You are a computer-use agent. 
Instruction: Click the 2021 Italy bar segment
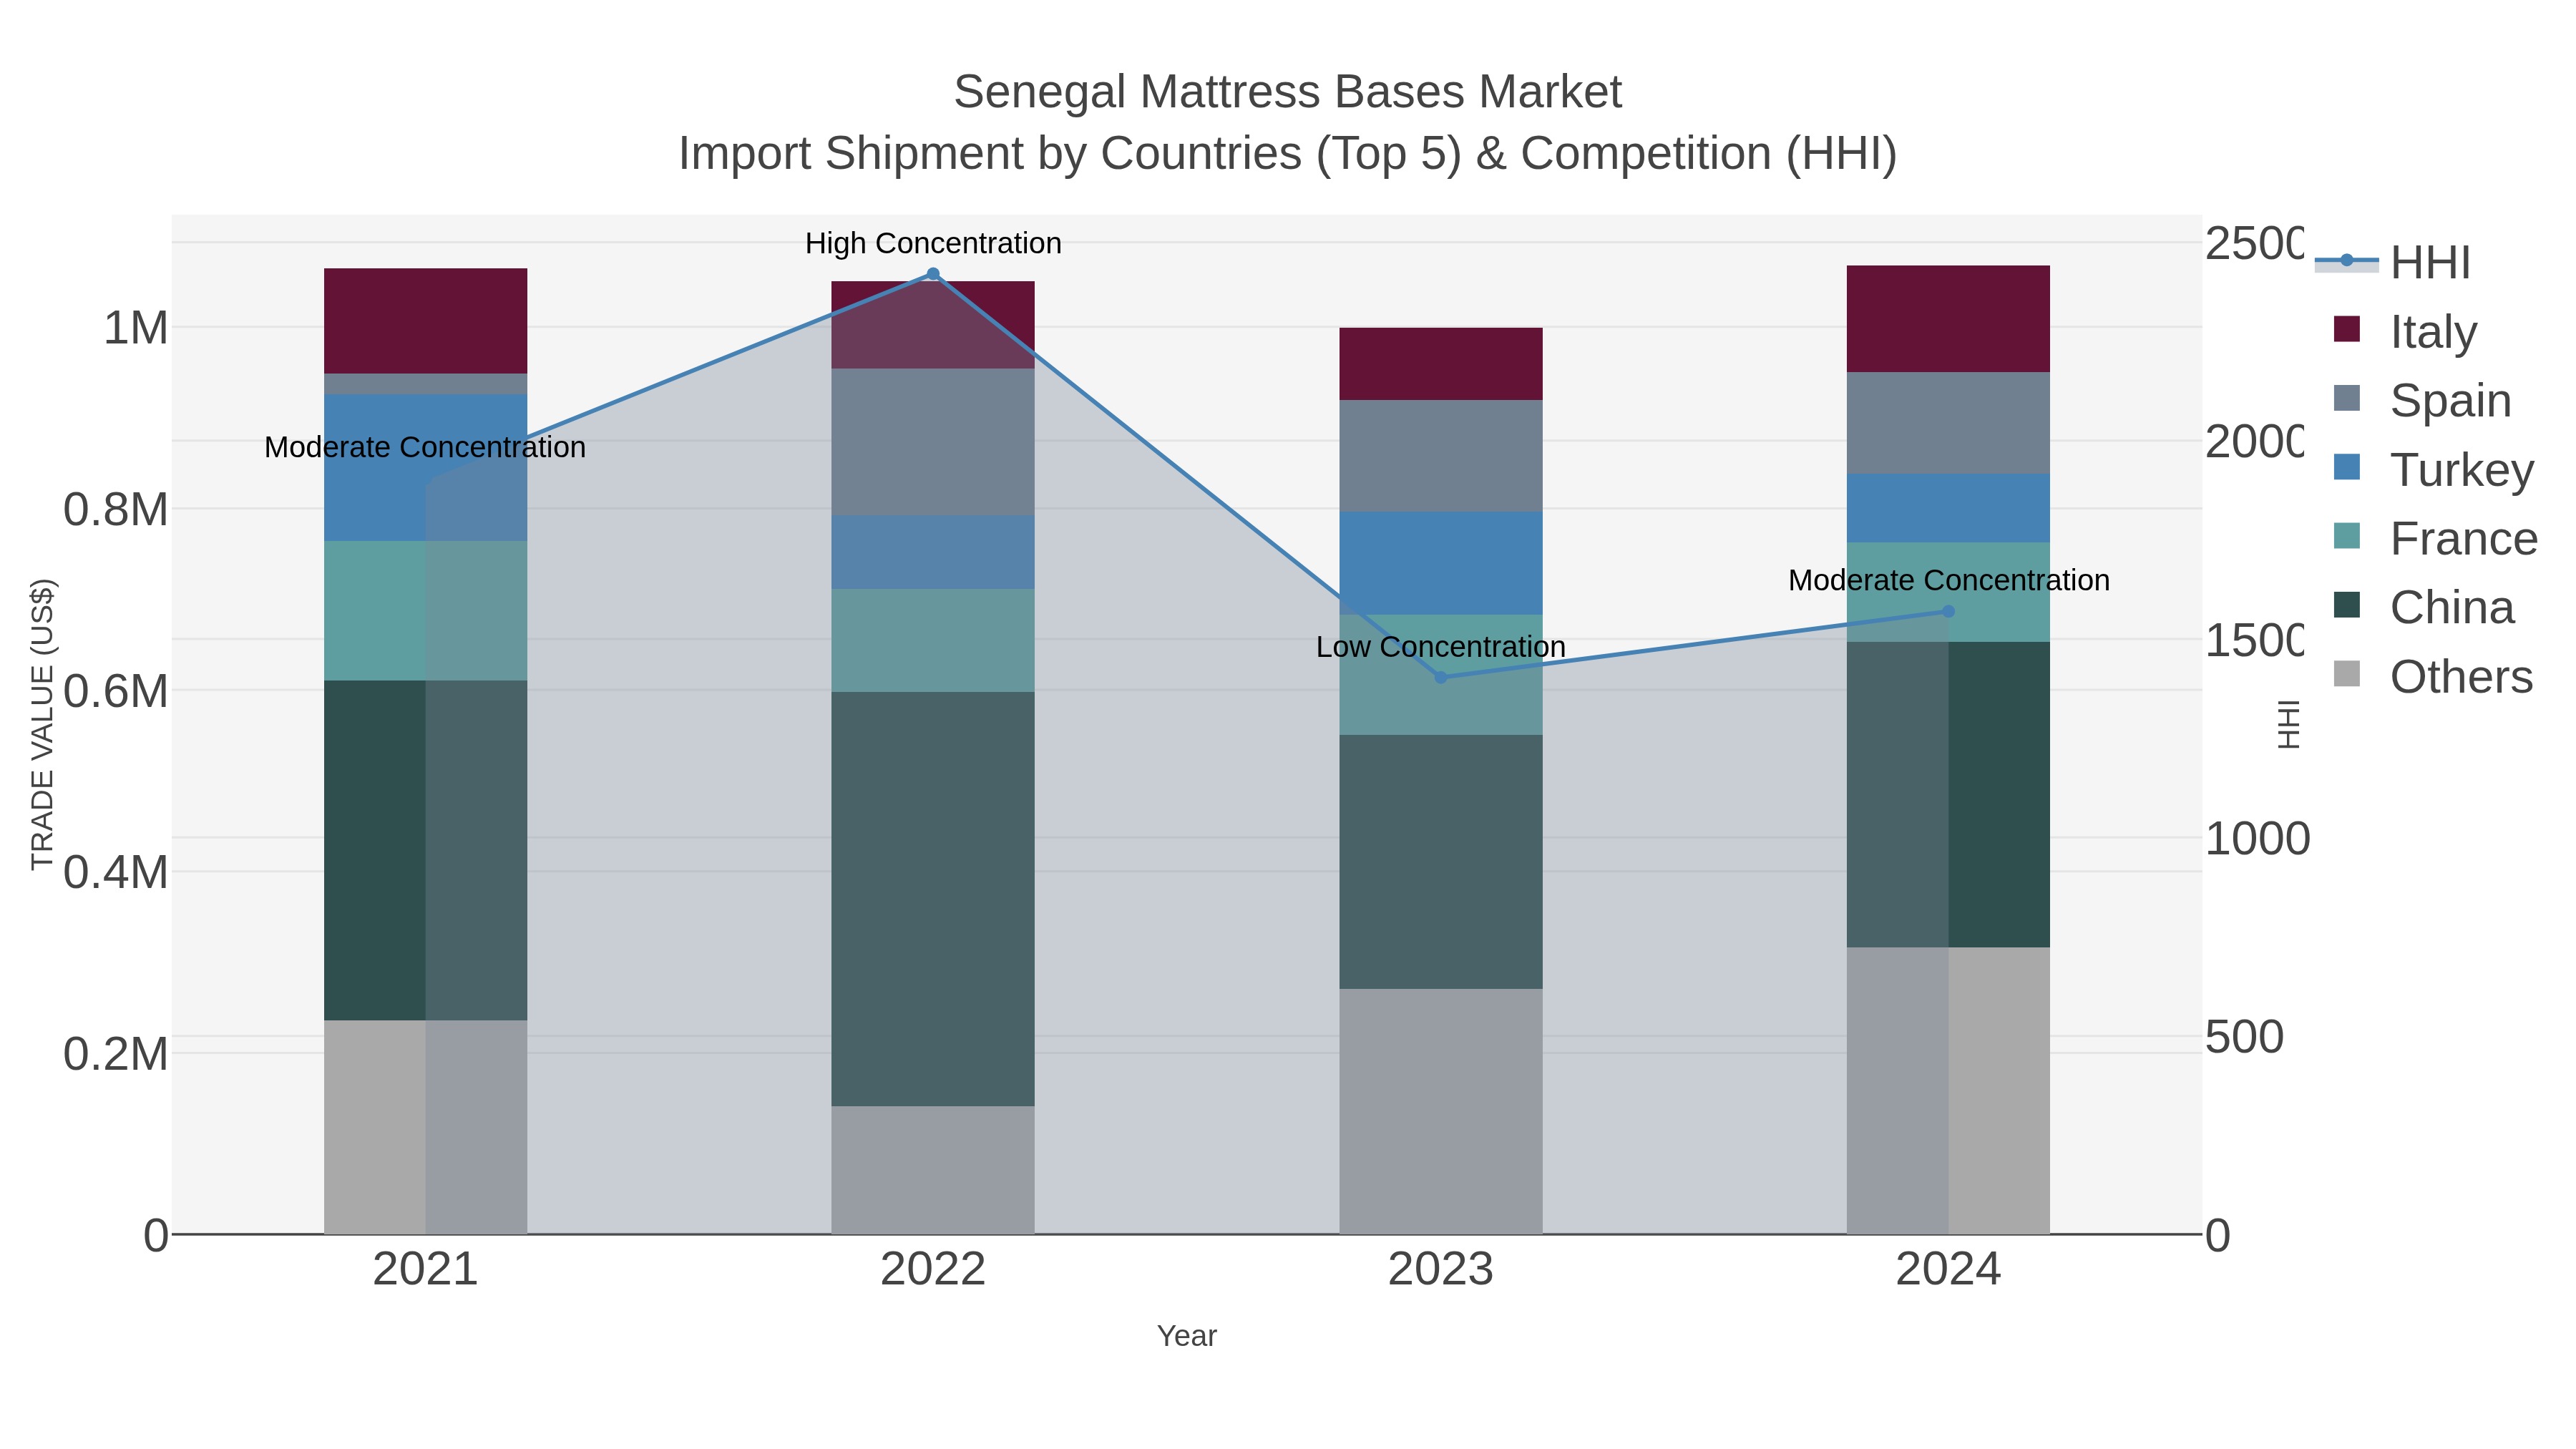click(426, 321)
